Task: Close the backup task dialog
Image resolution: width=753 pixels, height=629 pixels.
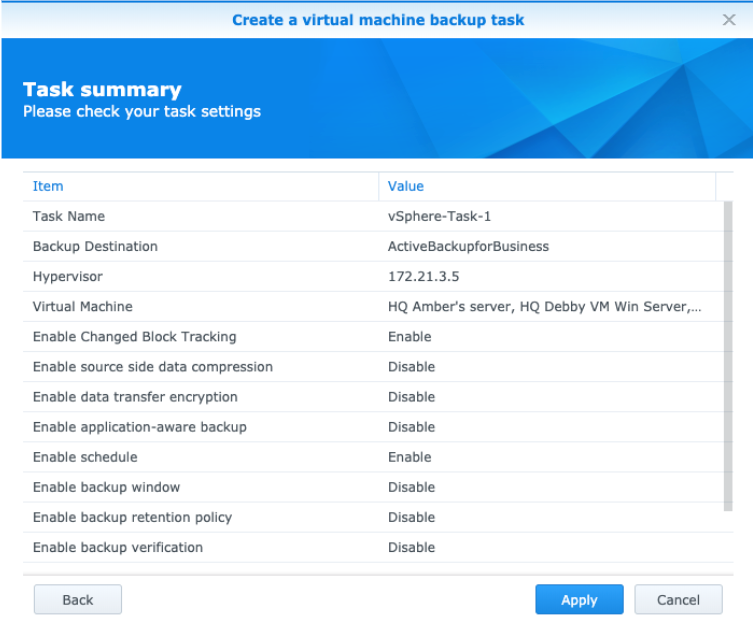Action: (729, 20)
